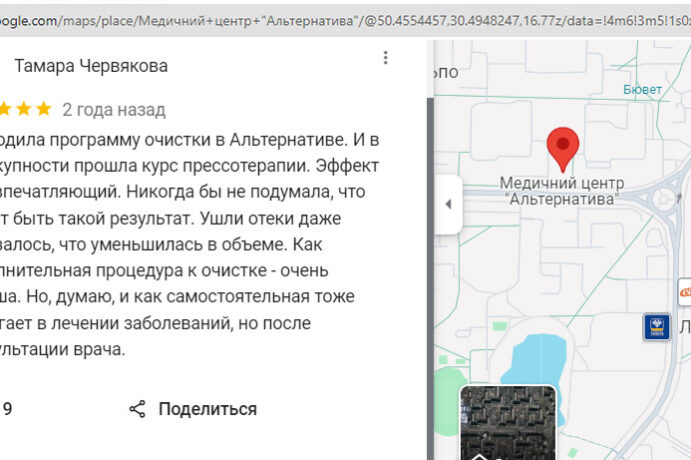Open reviewer profile Тамара Червякова

[90, 66]
